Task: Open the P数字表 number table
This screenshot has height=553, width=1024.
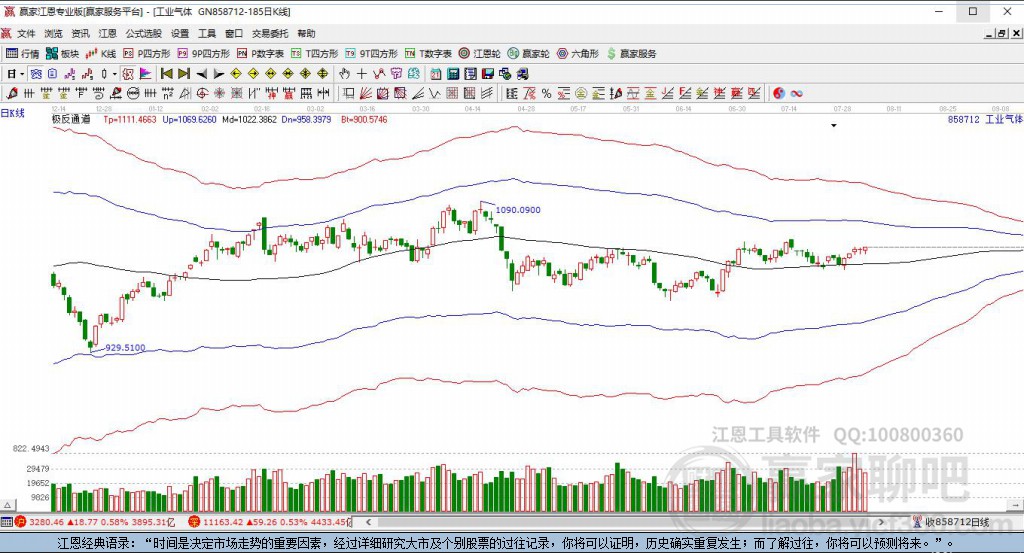Action: pos(260,54)
